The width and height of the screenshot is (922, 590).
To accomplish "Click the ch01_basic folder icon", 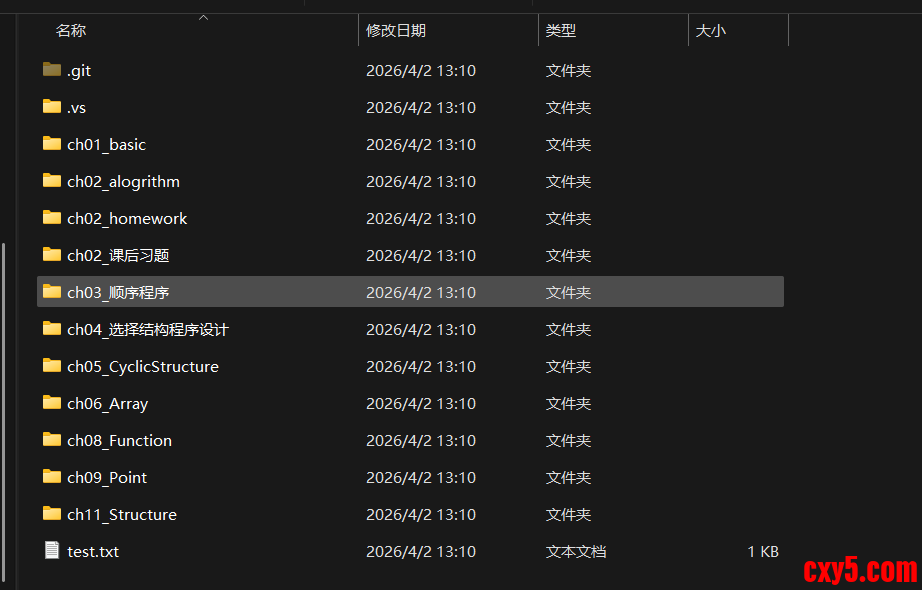I will click(x=52, y=144).
